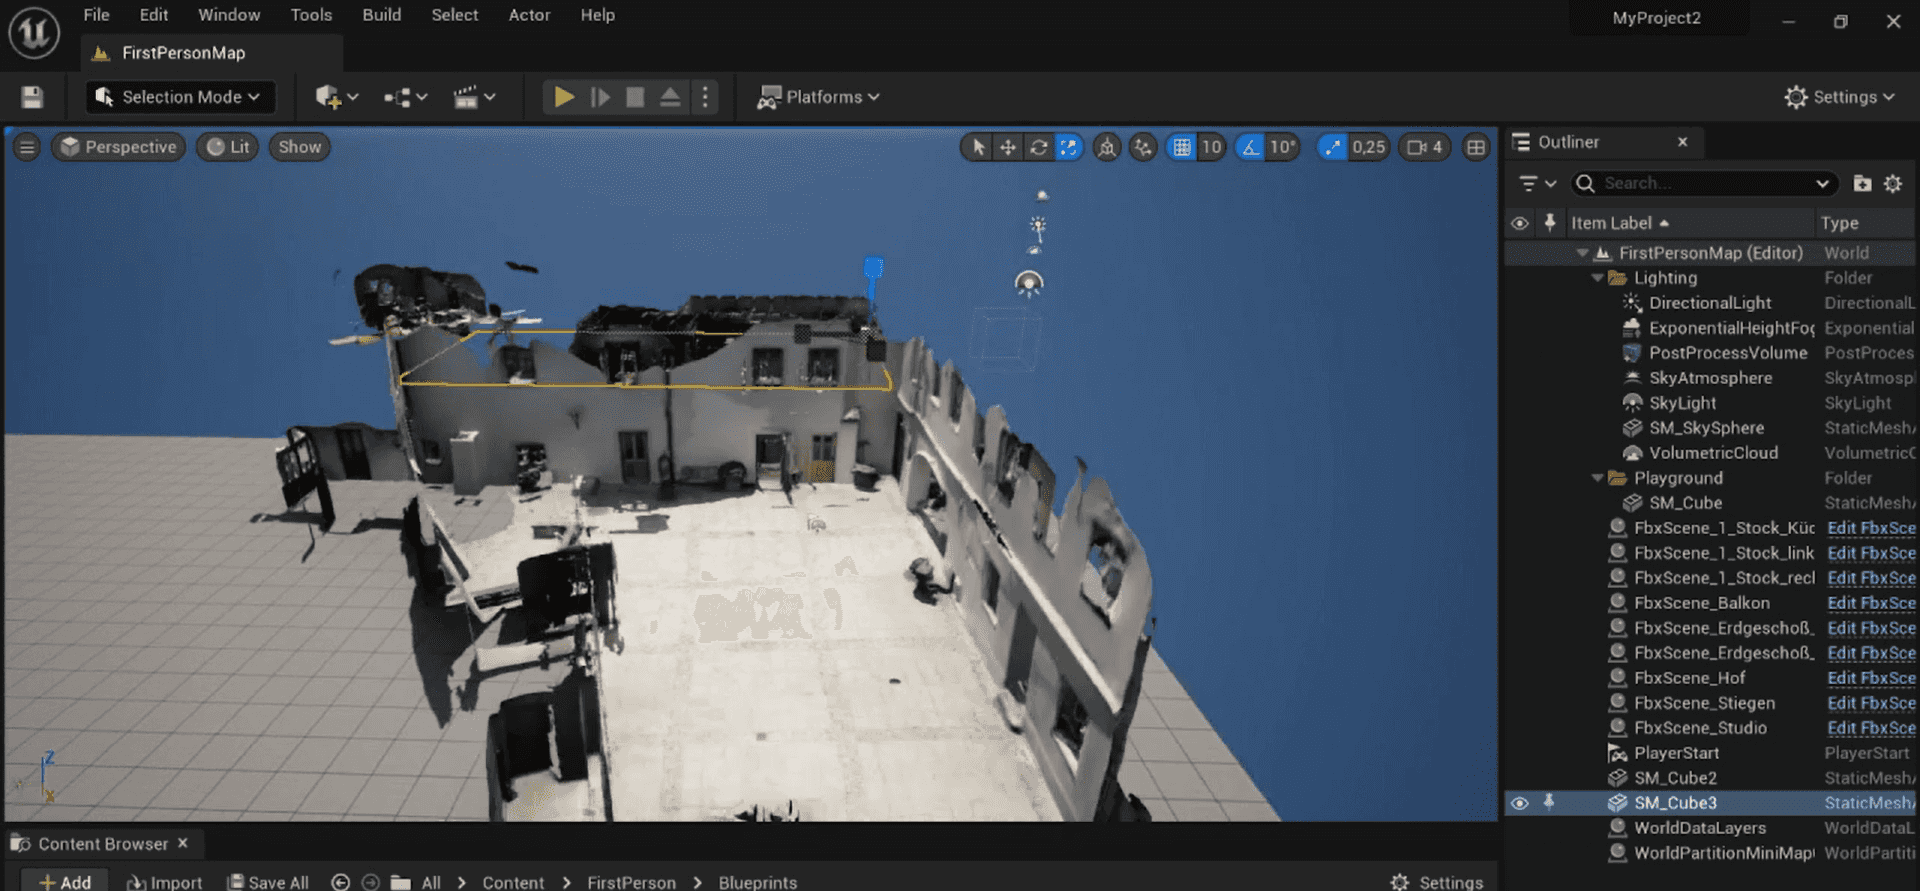The width and height of the screenshot is (1920, 891).
Task: Change the Perspective view mode
Action: (x=119, y=147)
